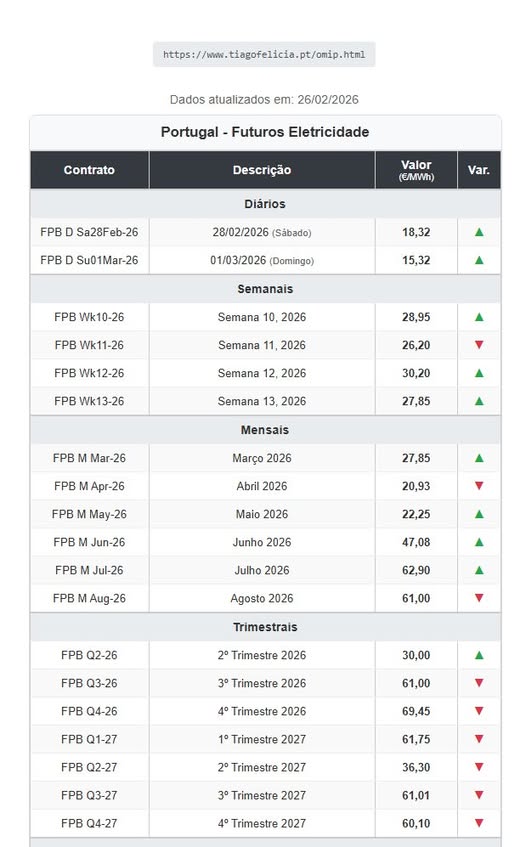Screen dimensions: 526x847
Task: Click the Var. column header
Action: click(478, 170)
